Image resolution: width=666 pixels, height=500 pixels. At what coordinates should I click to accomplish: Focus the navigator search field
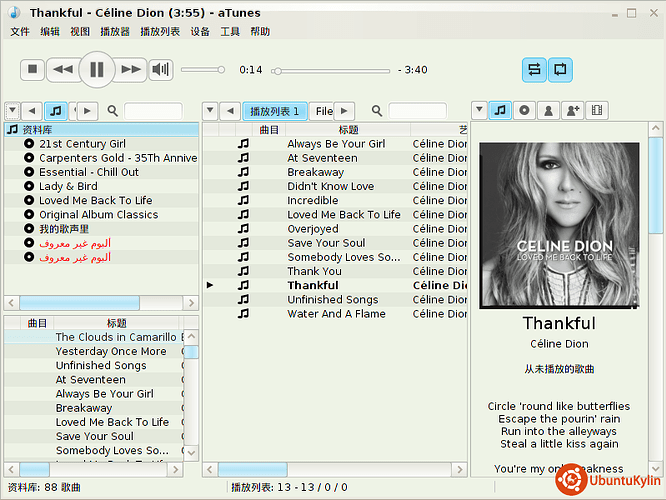coord(153,111)
